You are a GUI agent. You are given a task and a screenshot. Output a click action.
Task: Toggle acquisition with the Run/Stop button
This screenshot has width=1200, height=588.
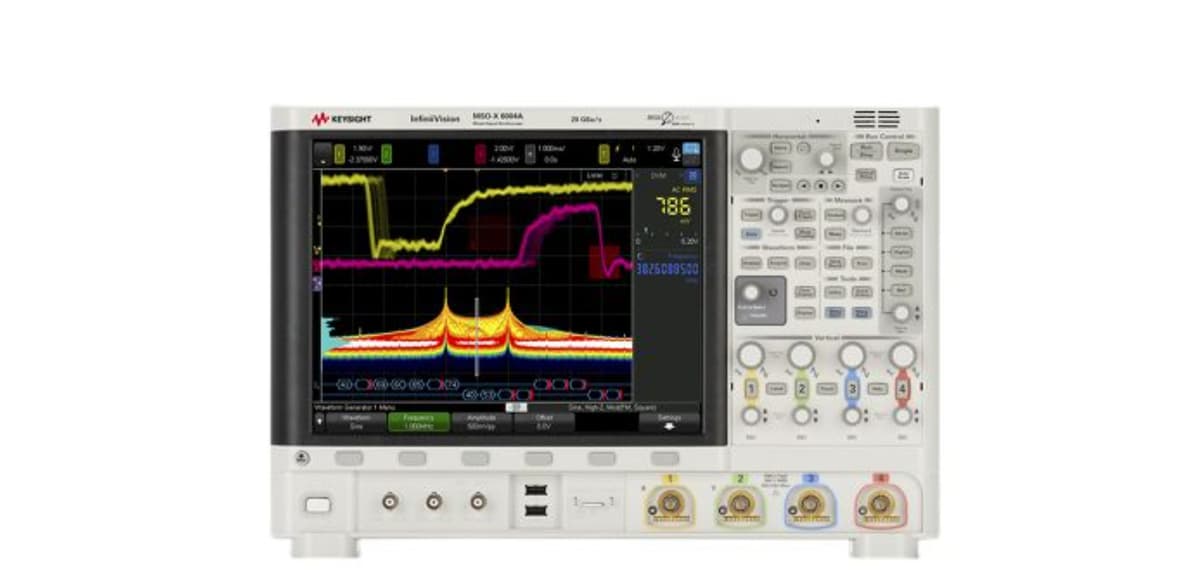click(866, 150)
